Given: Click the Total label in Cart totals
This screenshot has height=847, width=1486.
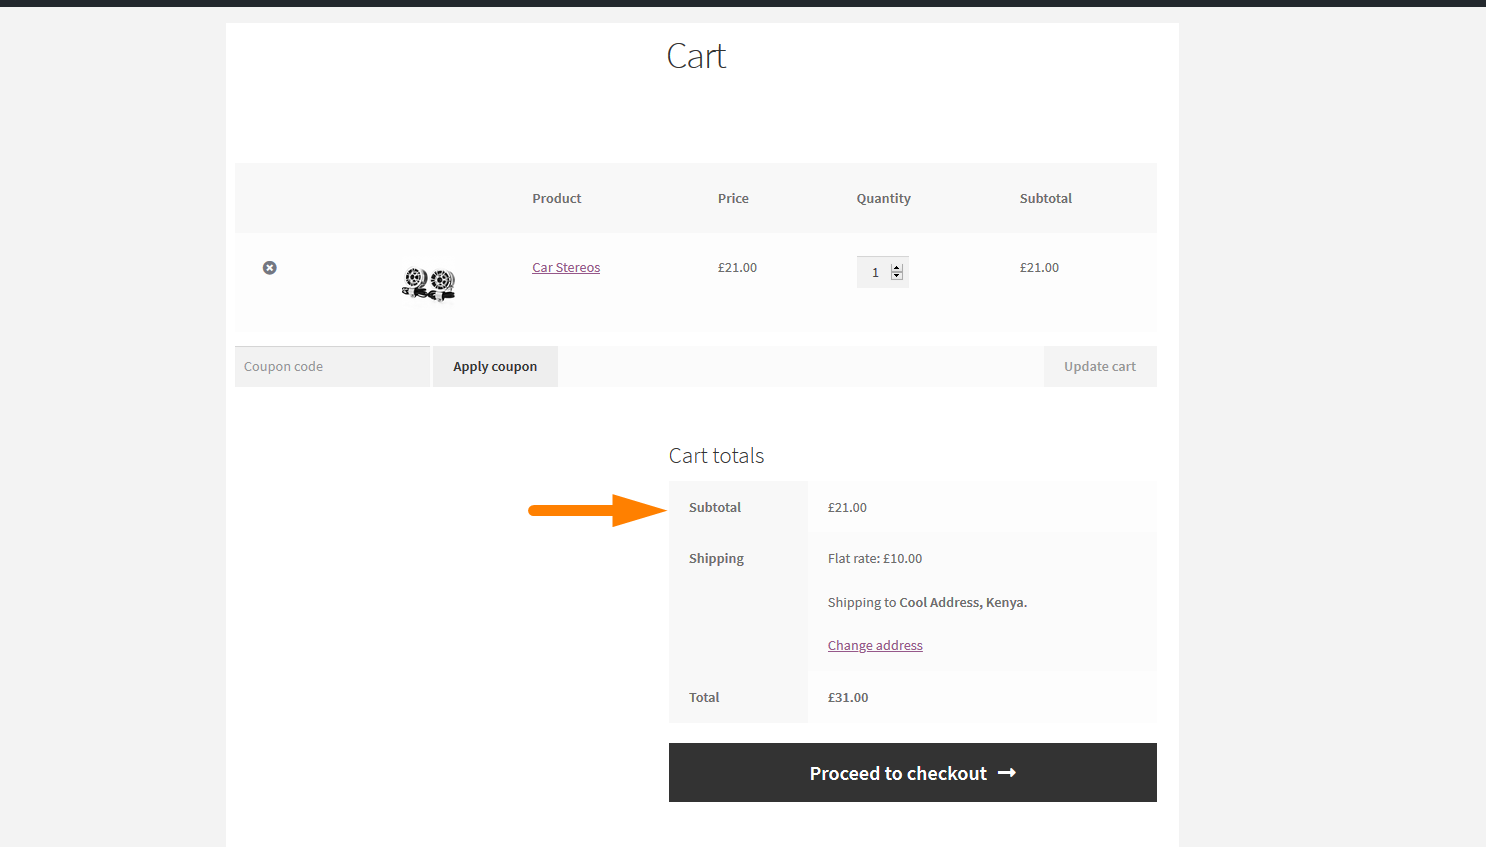Looking at the screenshot, I should 704,698.
